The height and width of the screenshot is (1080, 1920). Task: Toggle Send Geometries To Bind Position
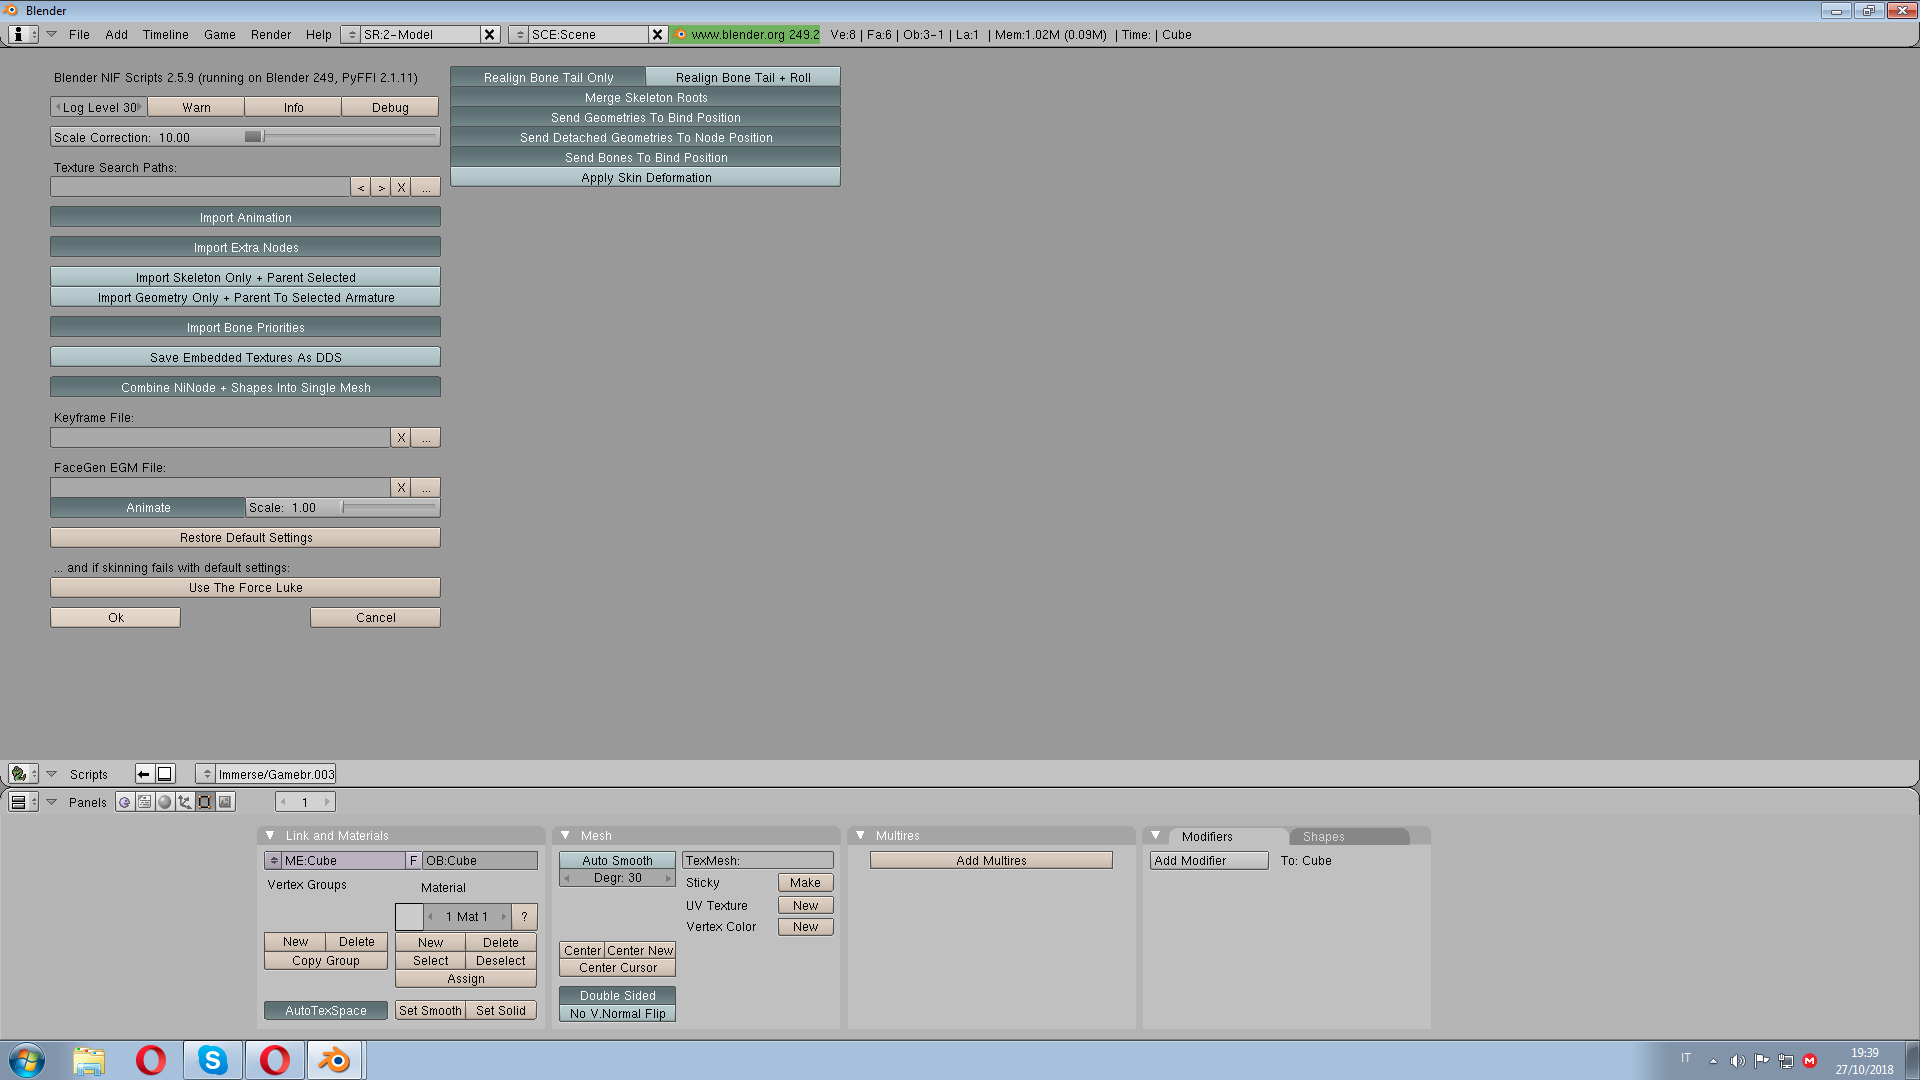pyautogui.click(x=645, y=118)
